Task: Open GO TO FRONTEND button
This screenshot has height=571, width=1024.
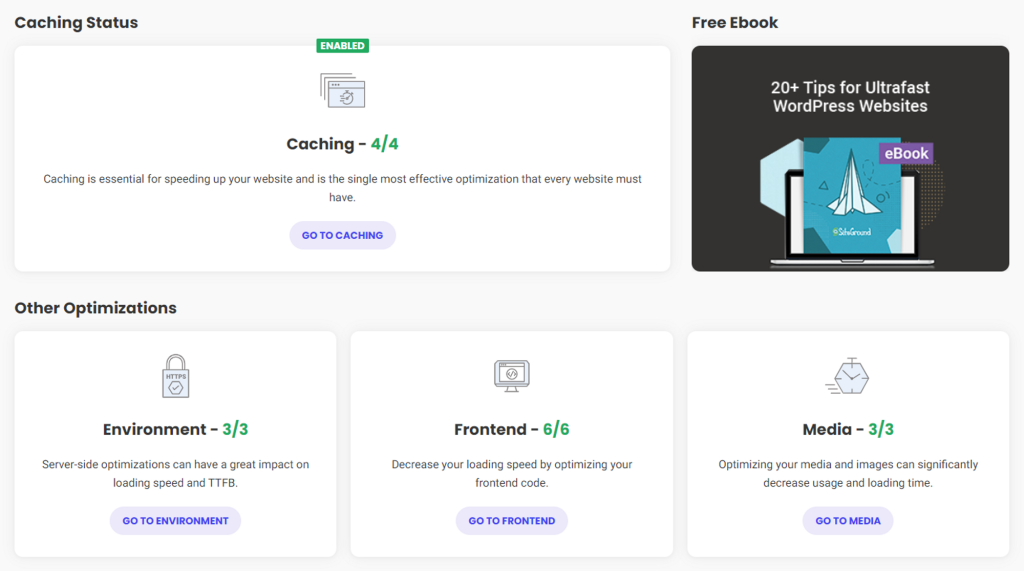Action: 511,521
